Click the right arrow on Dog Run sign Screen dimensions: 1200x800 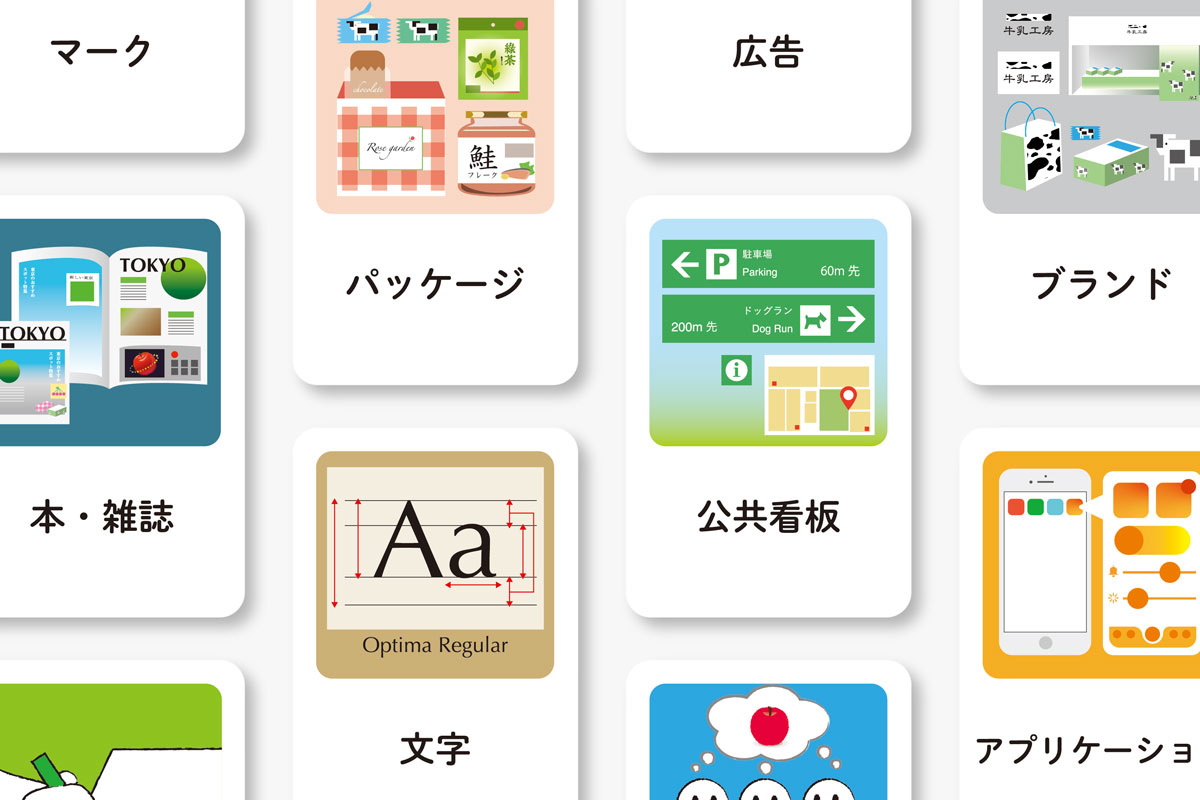[x=850, y=319]
